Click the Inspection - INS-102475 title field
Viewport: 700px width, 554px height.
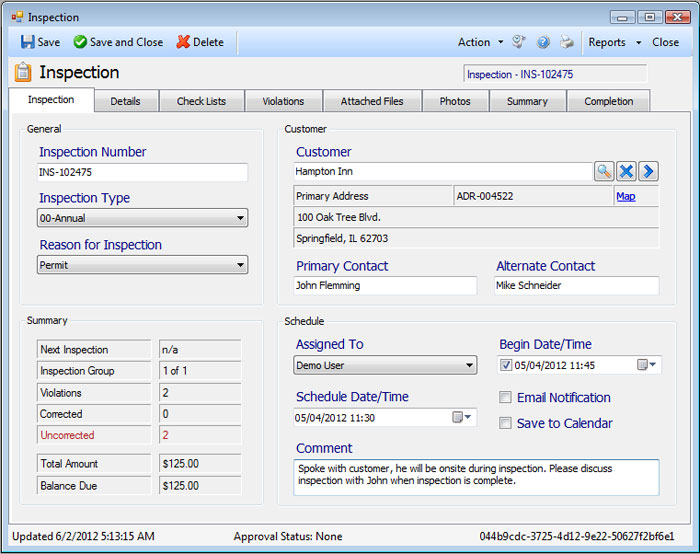click(x=555, y=74)
